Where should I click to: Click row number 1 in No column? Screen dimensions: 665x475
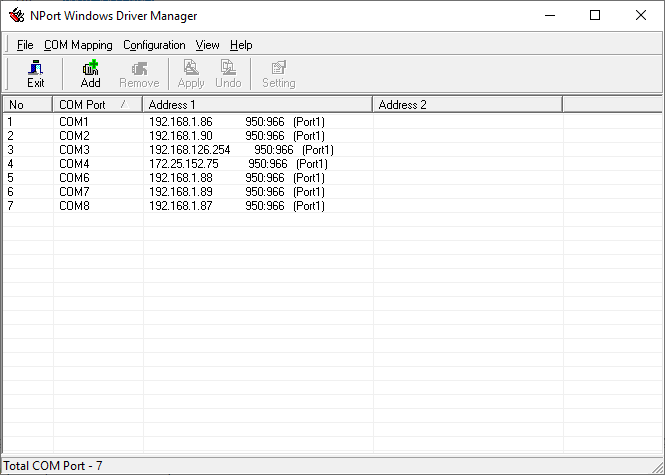[10, 122]
